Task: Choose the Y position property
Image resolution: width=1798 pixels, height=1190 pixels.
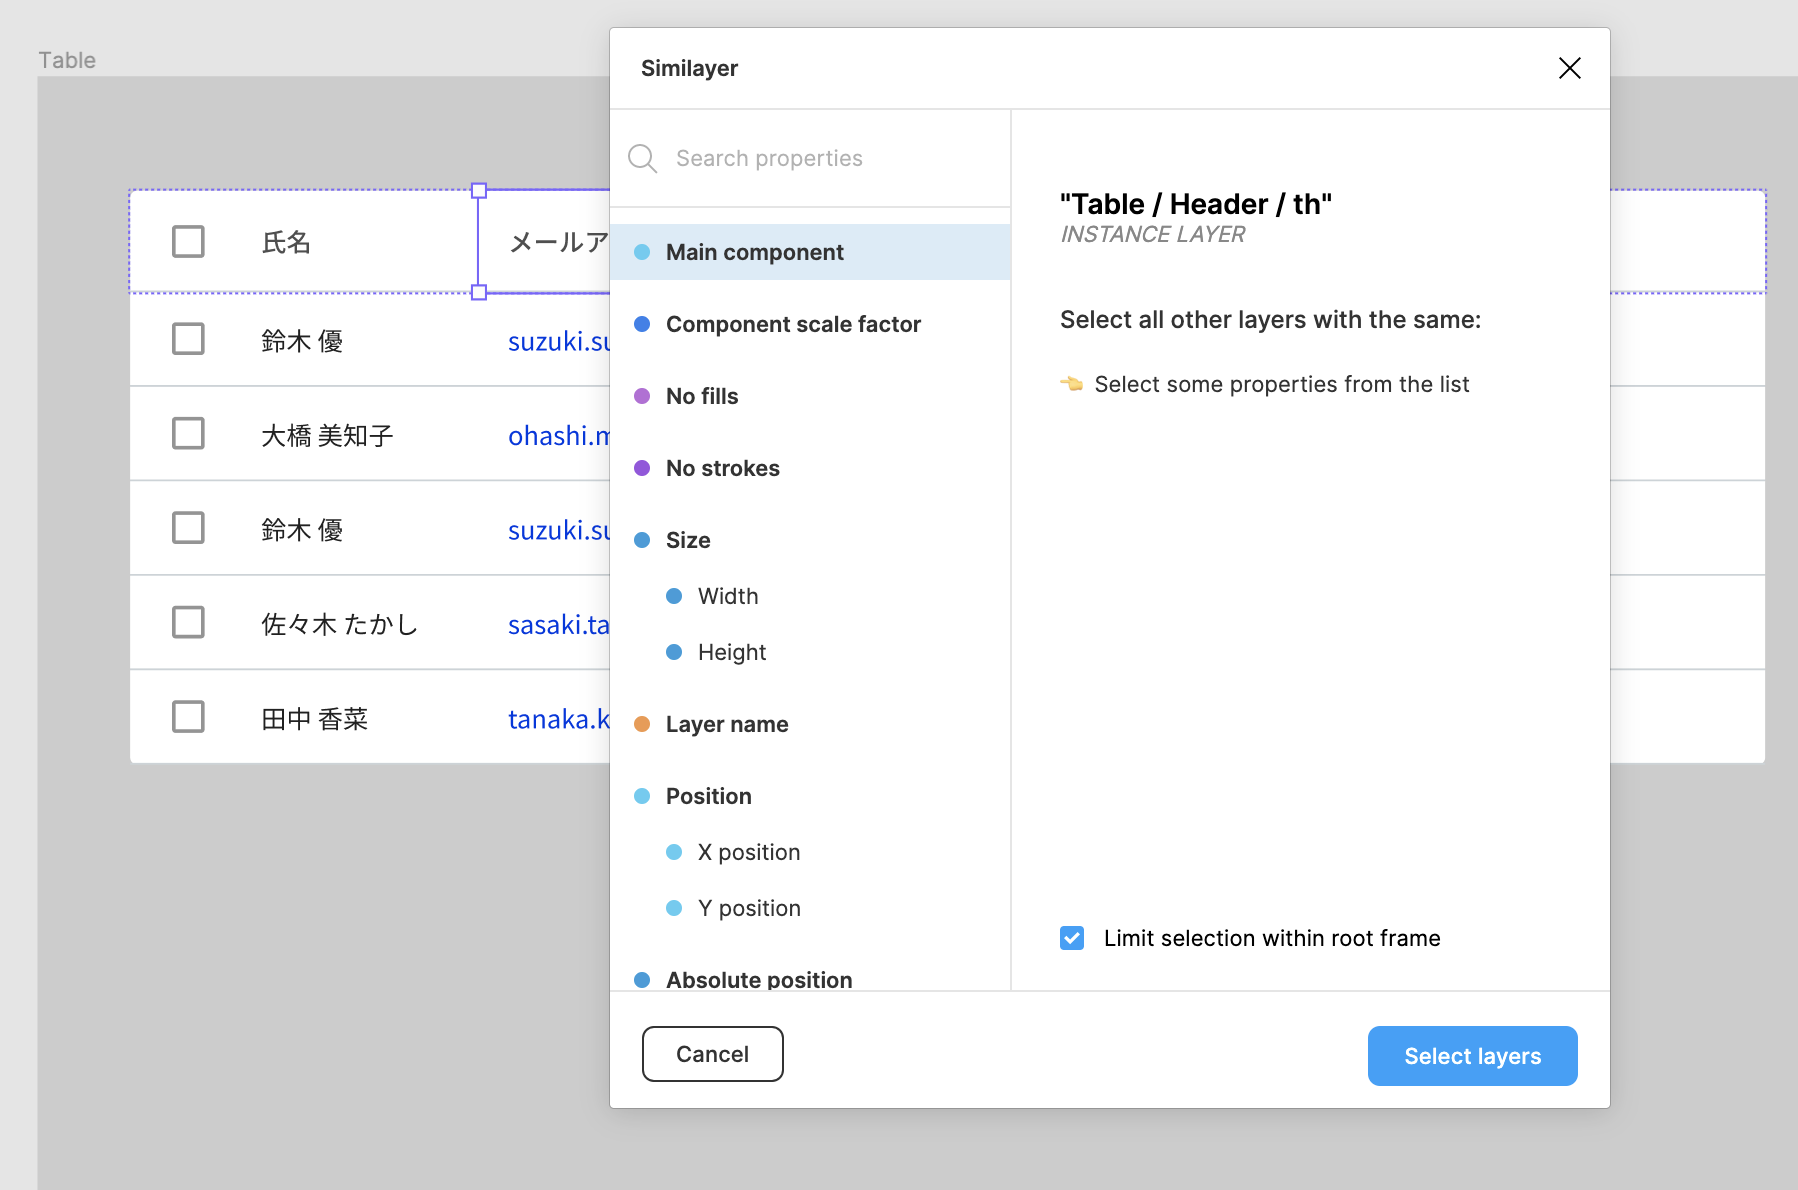Action: pos(748,908)
